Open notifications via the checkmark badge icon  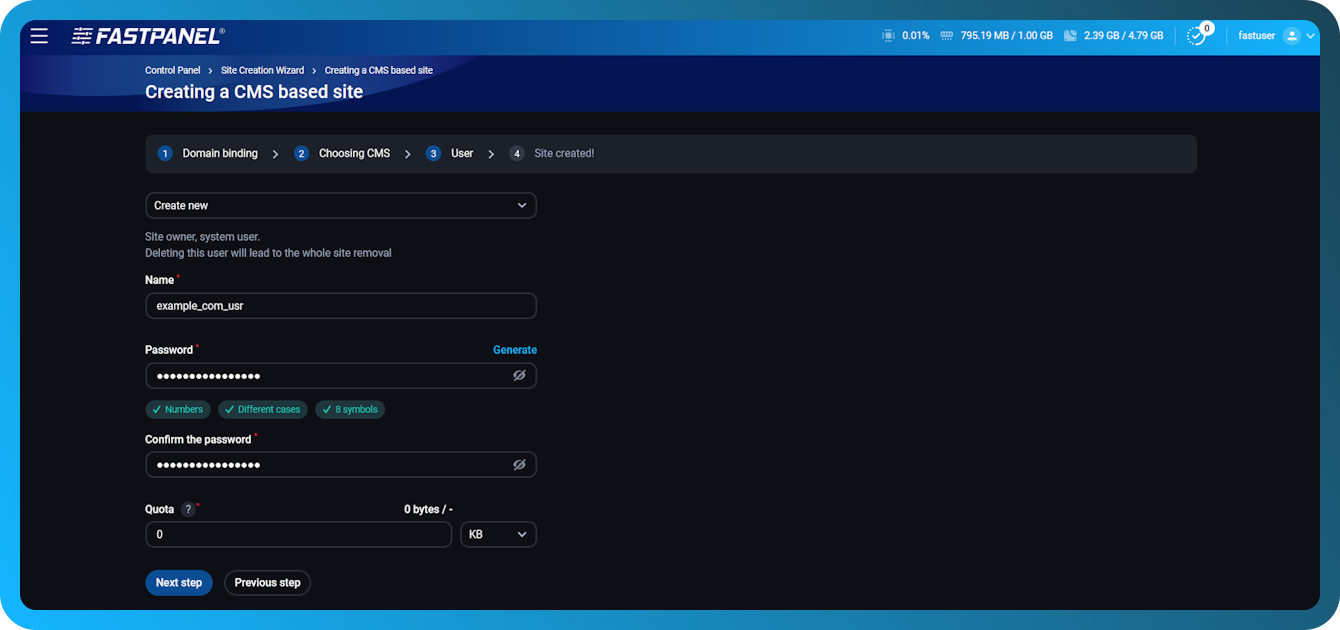[x=1196, y=34]
